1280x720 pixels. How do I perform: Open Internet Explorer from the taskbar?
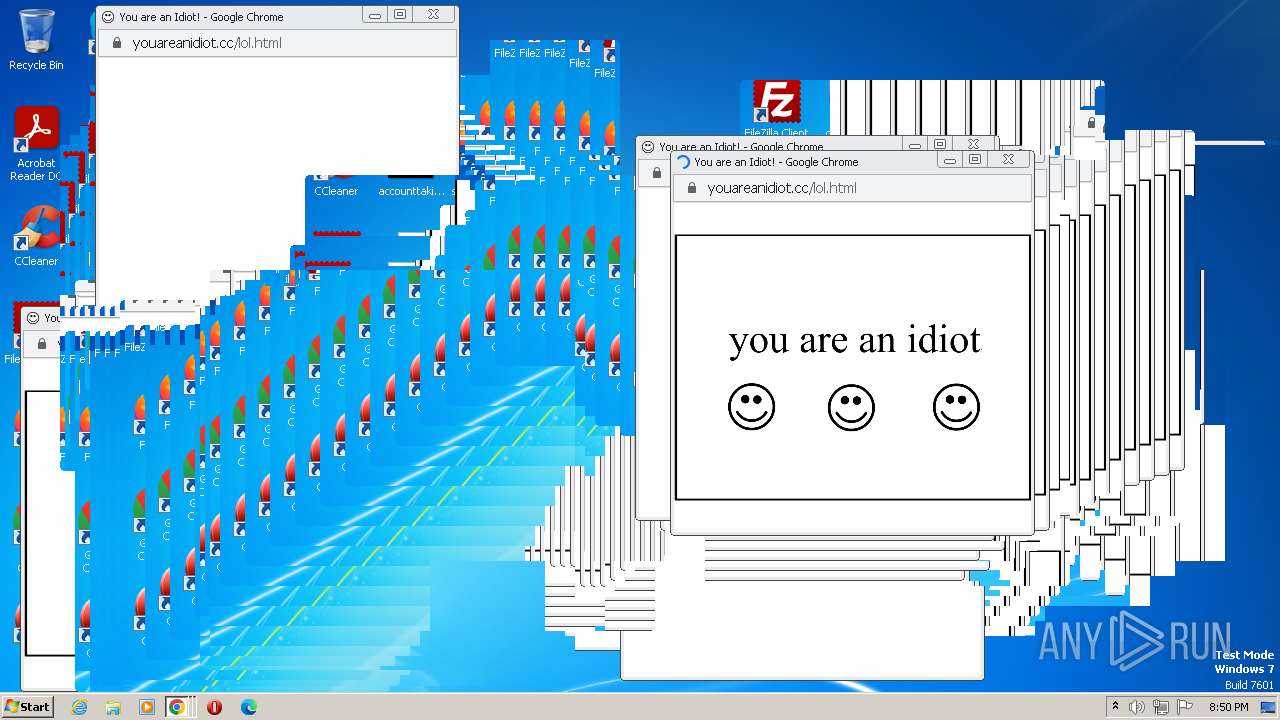[x=80, y=707]
